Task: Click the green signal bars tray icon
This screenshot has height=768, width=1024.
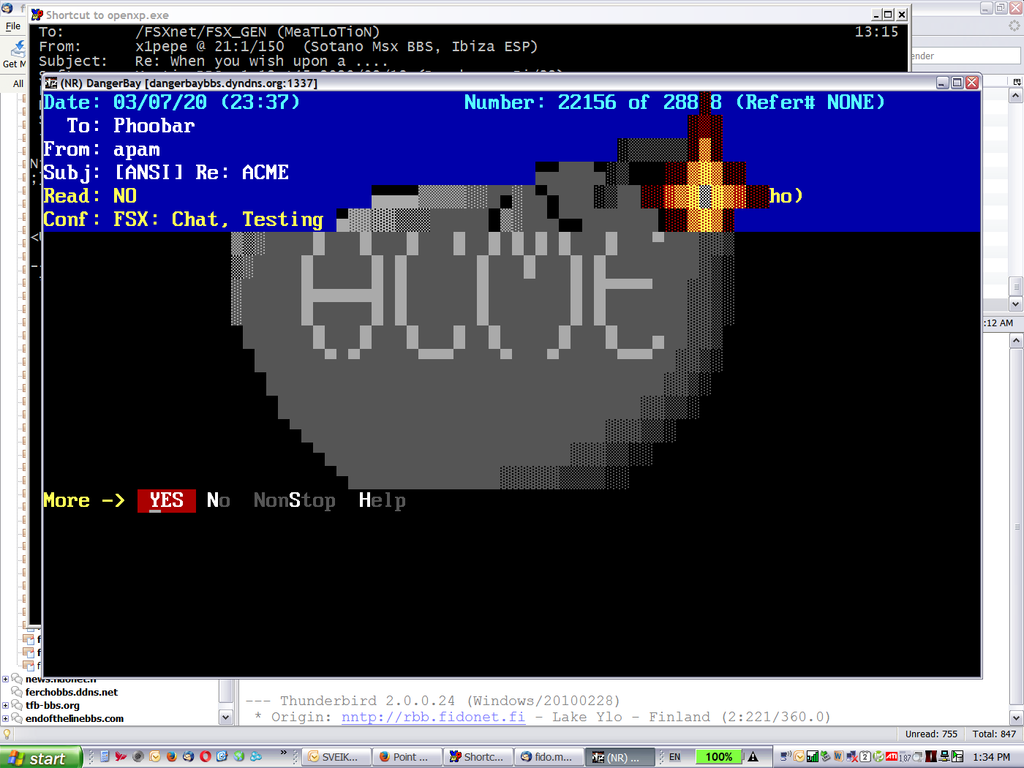Action: click(812, 756)
